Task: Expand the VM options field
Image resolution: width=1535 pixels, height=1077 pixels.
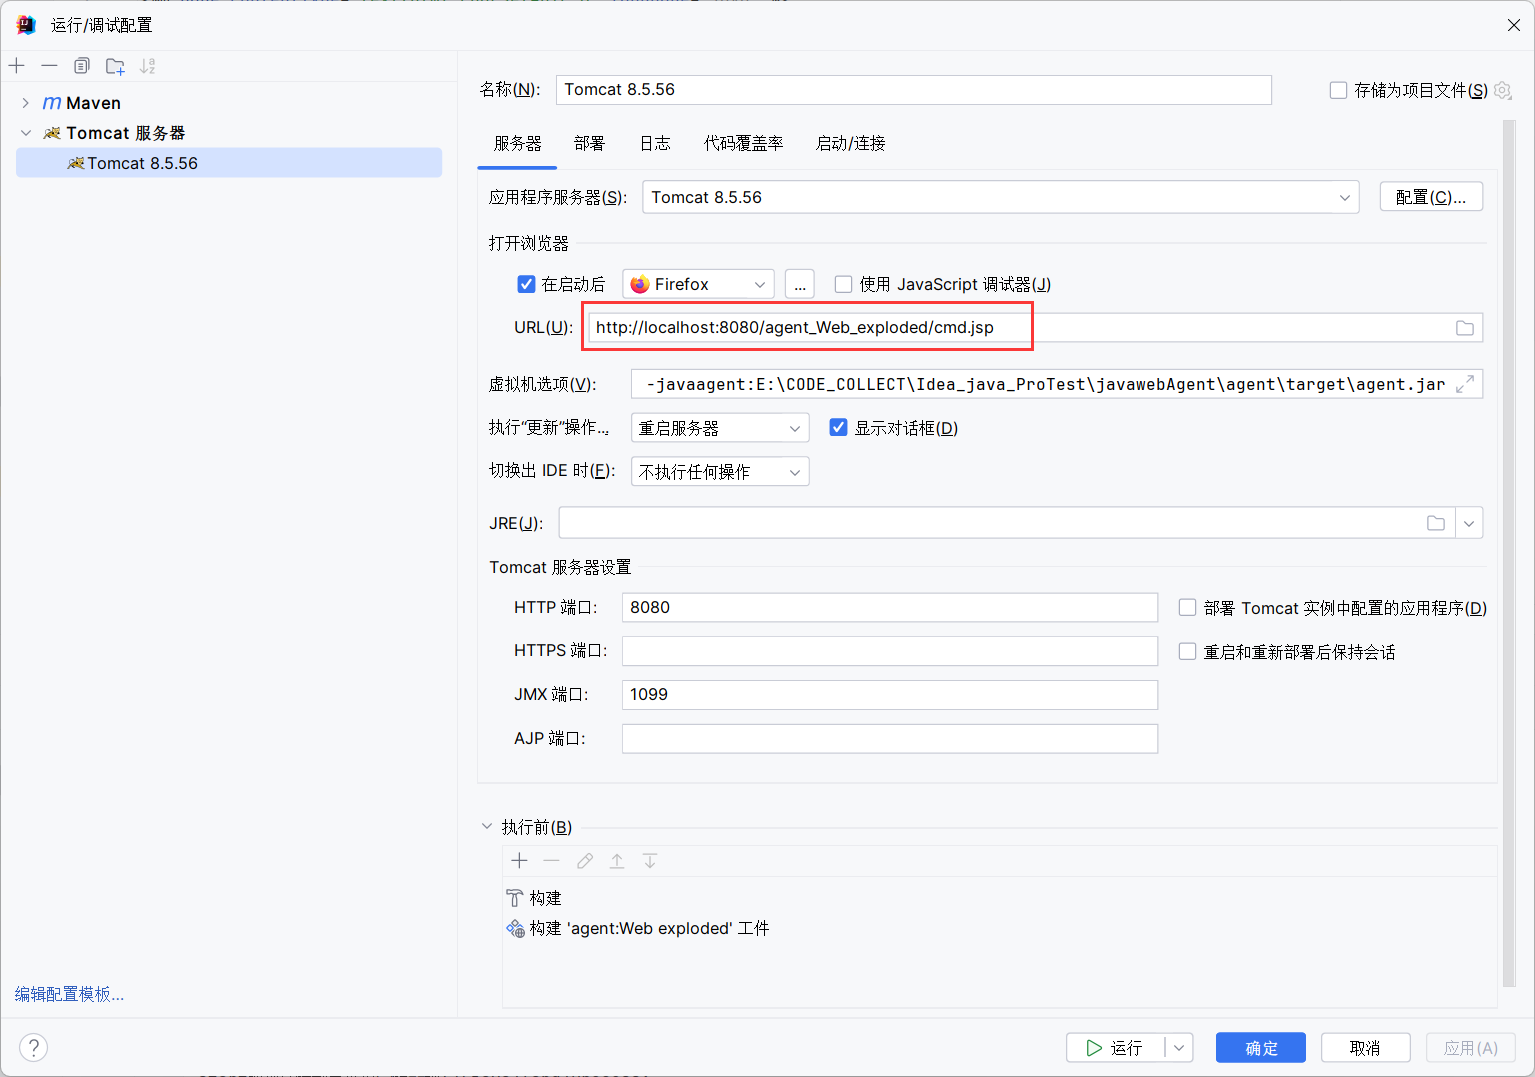Action: coord(1465,384)
